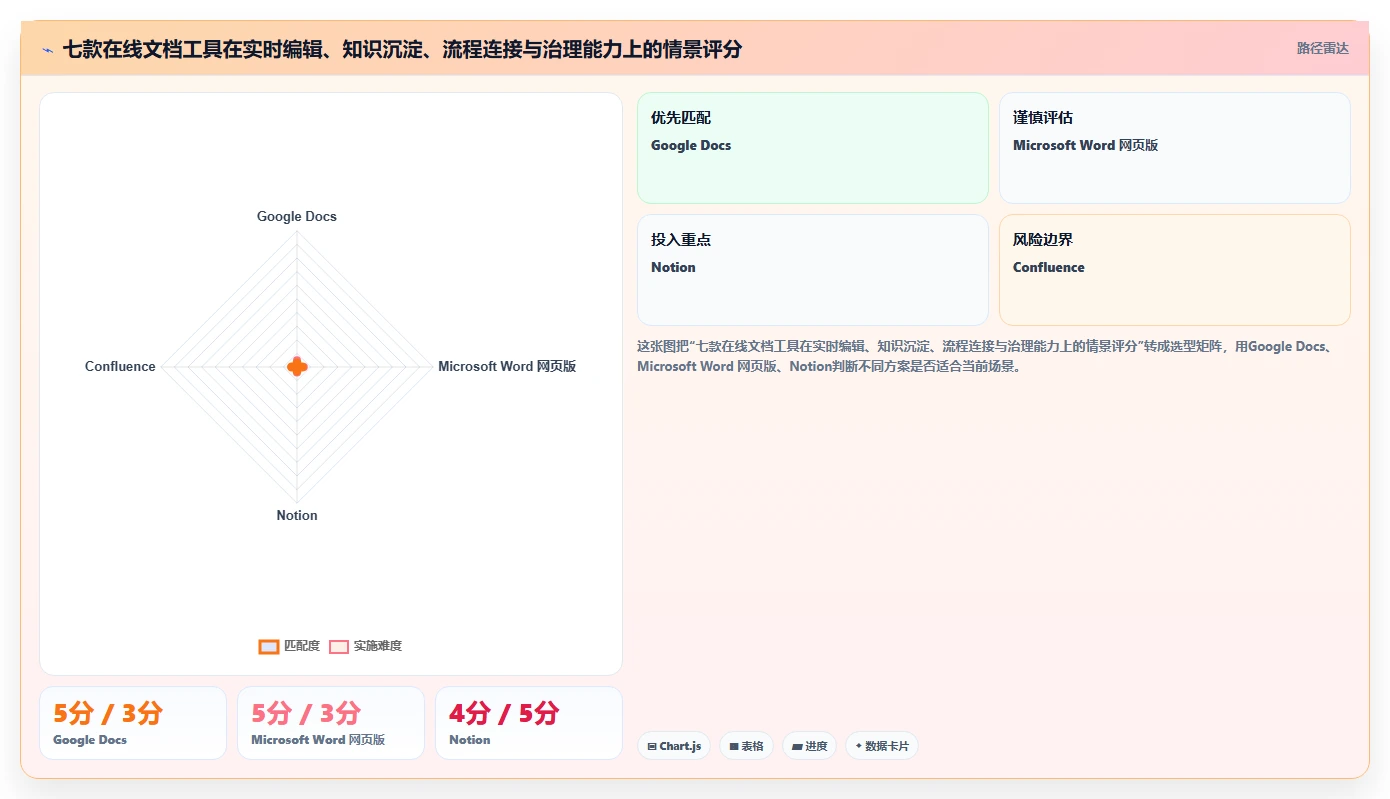Toggle the 匹配度 legend swatch
Screen dimensions: 1390x799
pyautogui.click(x=268, y=646)
